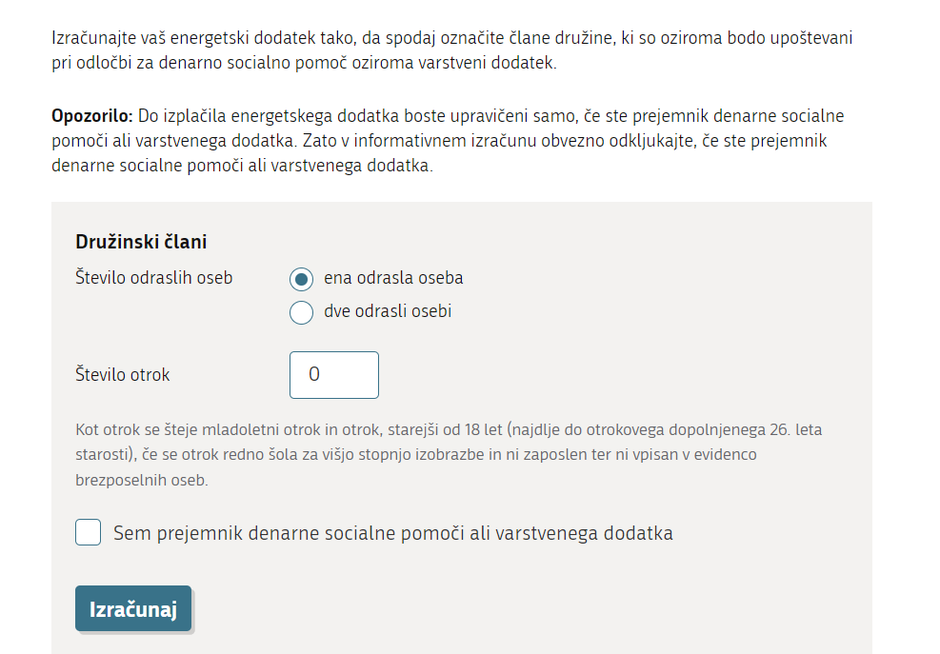Screen dimensions: 940x654
Task: Click the words "brezposelnih oseb" in the help note
Action: click(141, 480)
